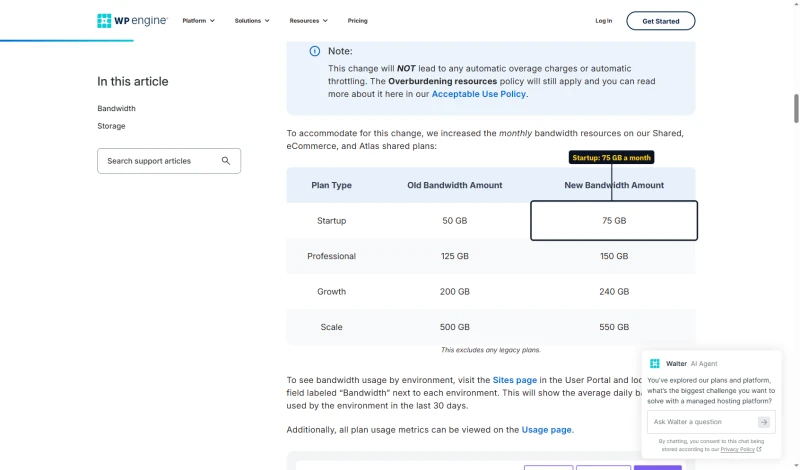
Task: Click the Get Started button
Action: (x=661, y=21)
